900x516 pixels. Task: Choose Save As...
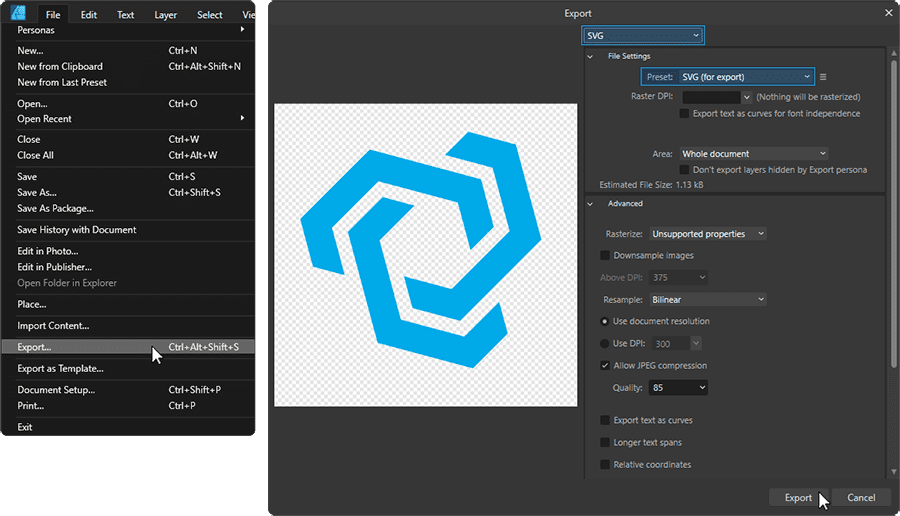point(128,193)
